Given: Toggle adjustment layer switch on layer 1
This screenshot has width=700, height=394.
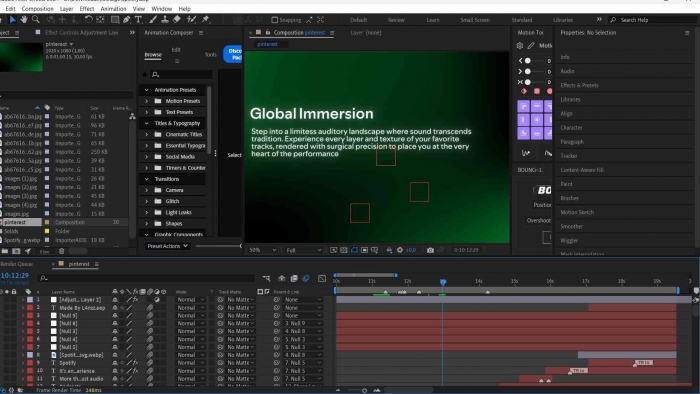Looking at the screenshot, I should tap(157, 300).
